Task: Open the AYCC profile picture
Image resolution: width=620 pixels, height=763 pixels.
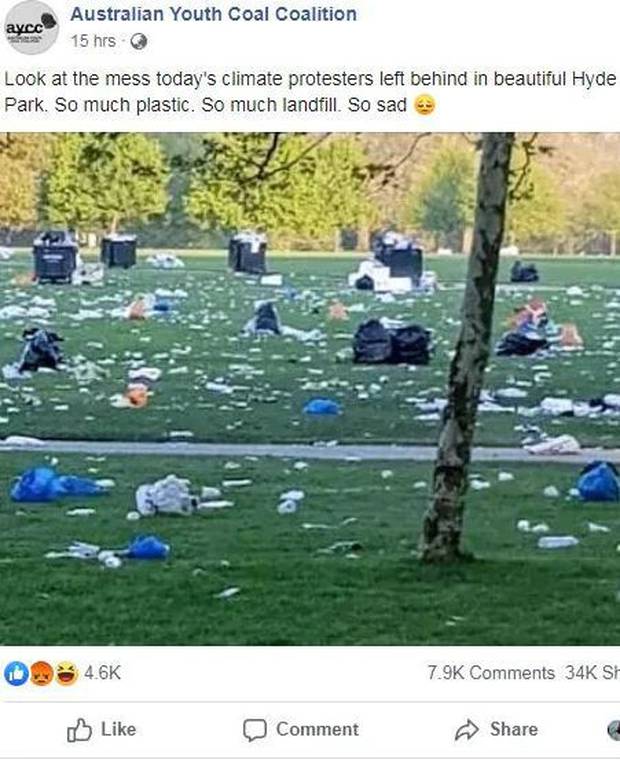Action: (x=31, y=28)
